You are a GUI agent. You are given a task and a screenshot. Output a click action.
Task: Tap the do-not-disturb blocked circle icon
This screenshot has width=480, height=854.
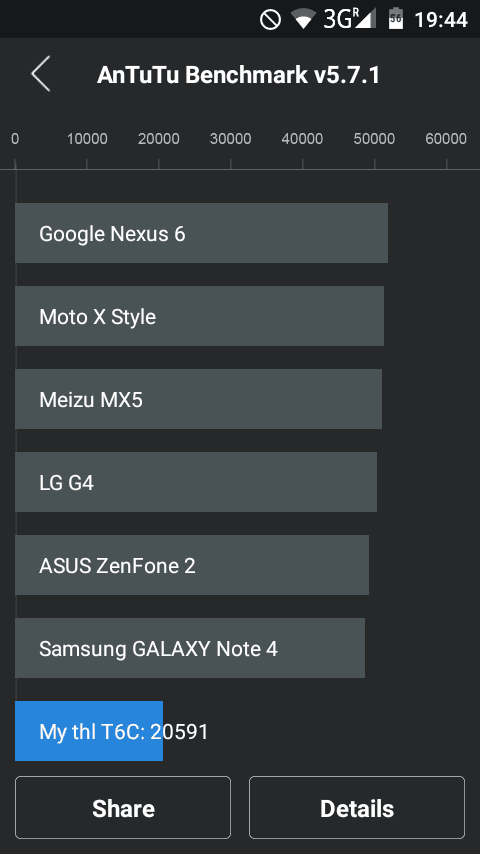270,20
